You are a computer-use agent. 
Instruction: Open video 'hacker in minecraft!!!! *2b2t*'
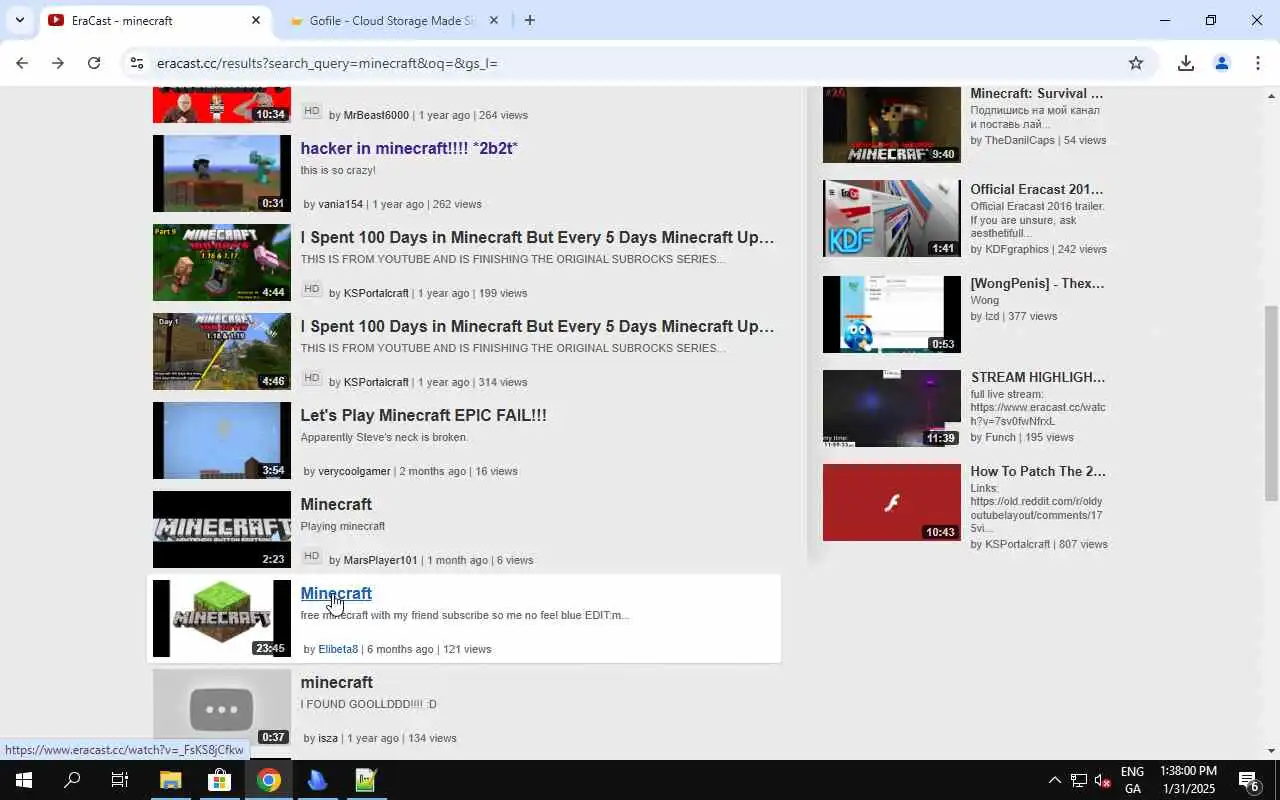(x=408, y=148)
